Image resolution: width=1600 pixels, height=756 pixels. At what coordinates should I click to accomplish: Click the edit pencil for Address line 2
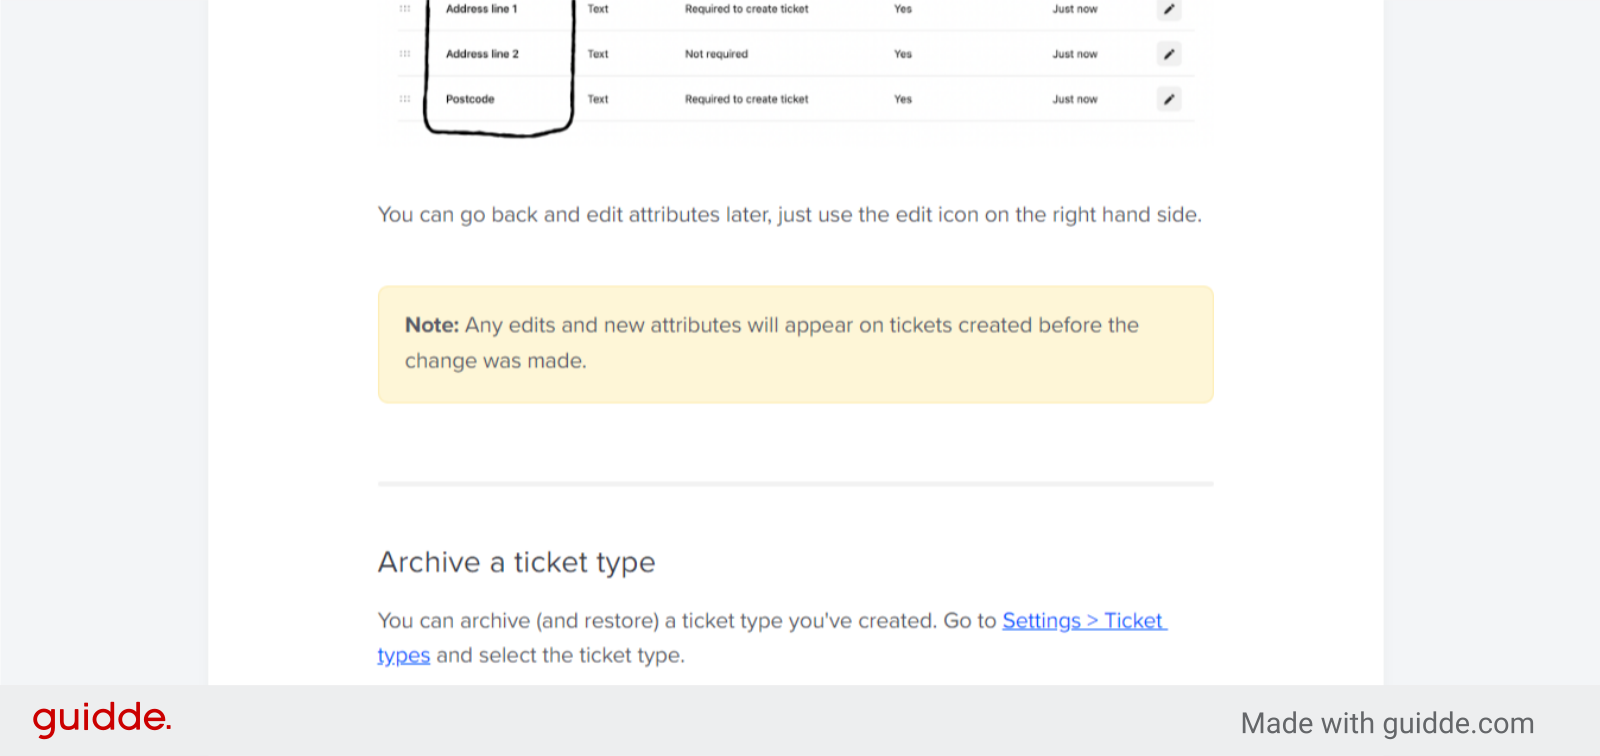click(1168, 54)
